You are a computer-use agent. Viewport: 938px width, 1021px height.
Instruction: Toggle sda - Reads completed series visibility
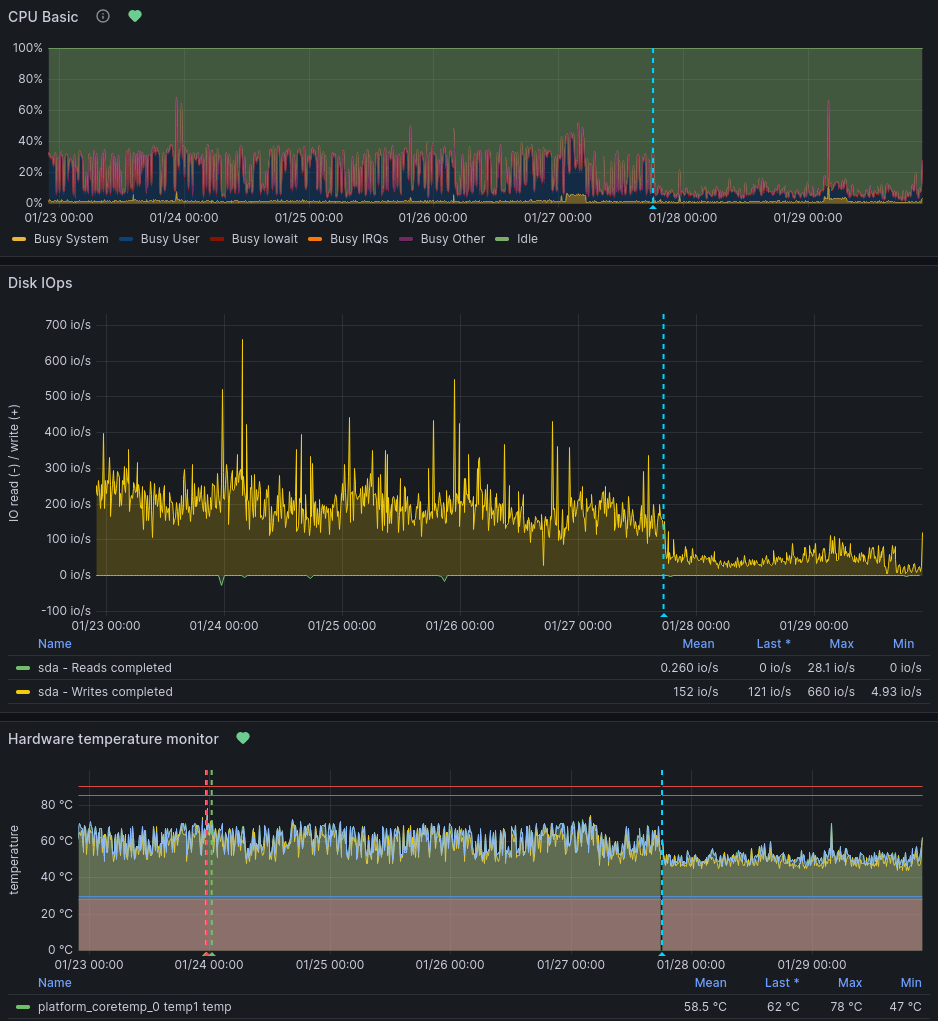[x=105, y=668]
